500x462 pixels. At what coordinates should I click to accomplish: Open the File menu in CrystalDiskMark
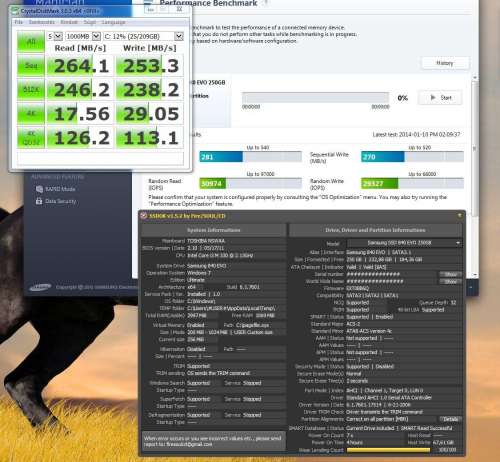pos(19,22)
